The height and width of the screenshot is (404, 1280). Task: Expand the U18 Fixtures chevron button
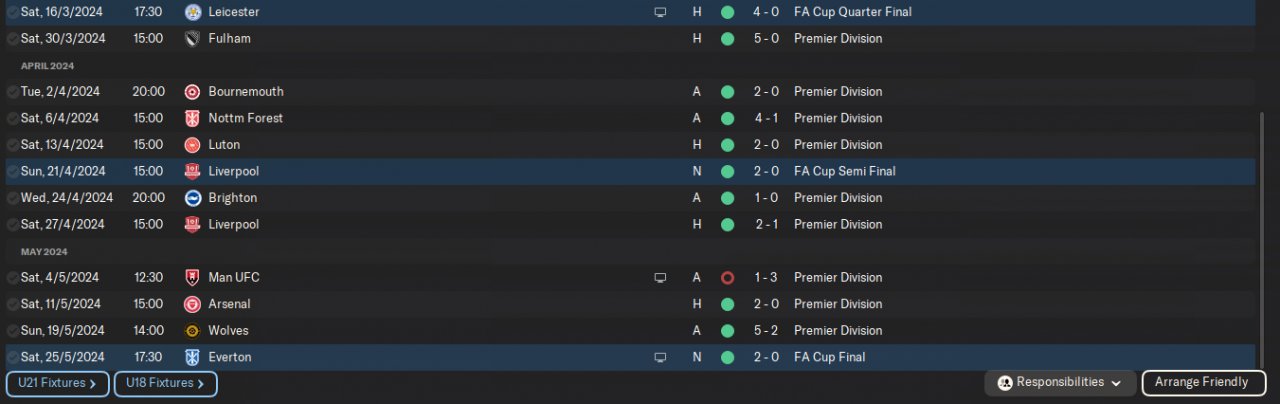click(x=166, y=383)
